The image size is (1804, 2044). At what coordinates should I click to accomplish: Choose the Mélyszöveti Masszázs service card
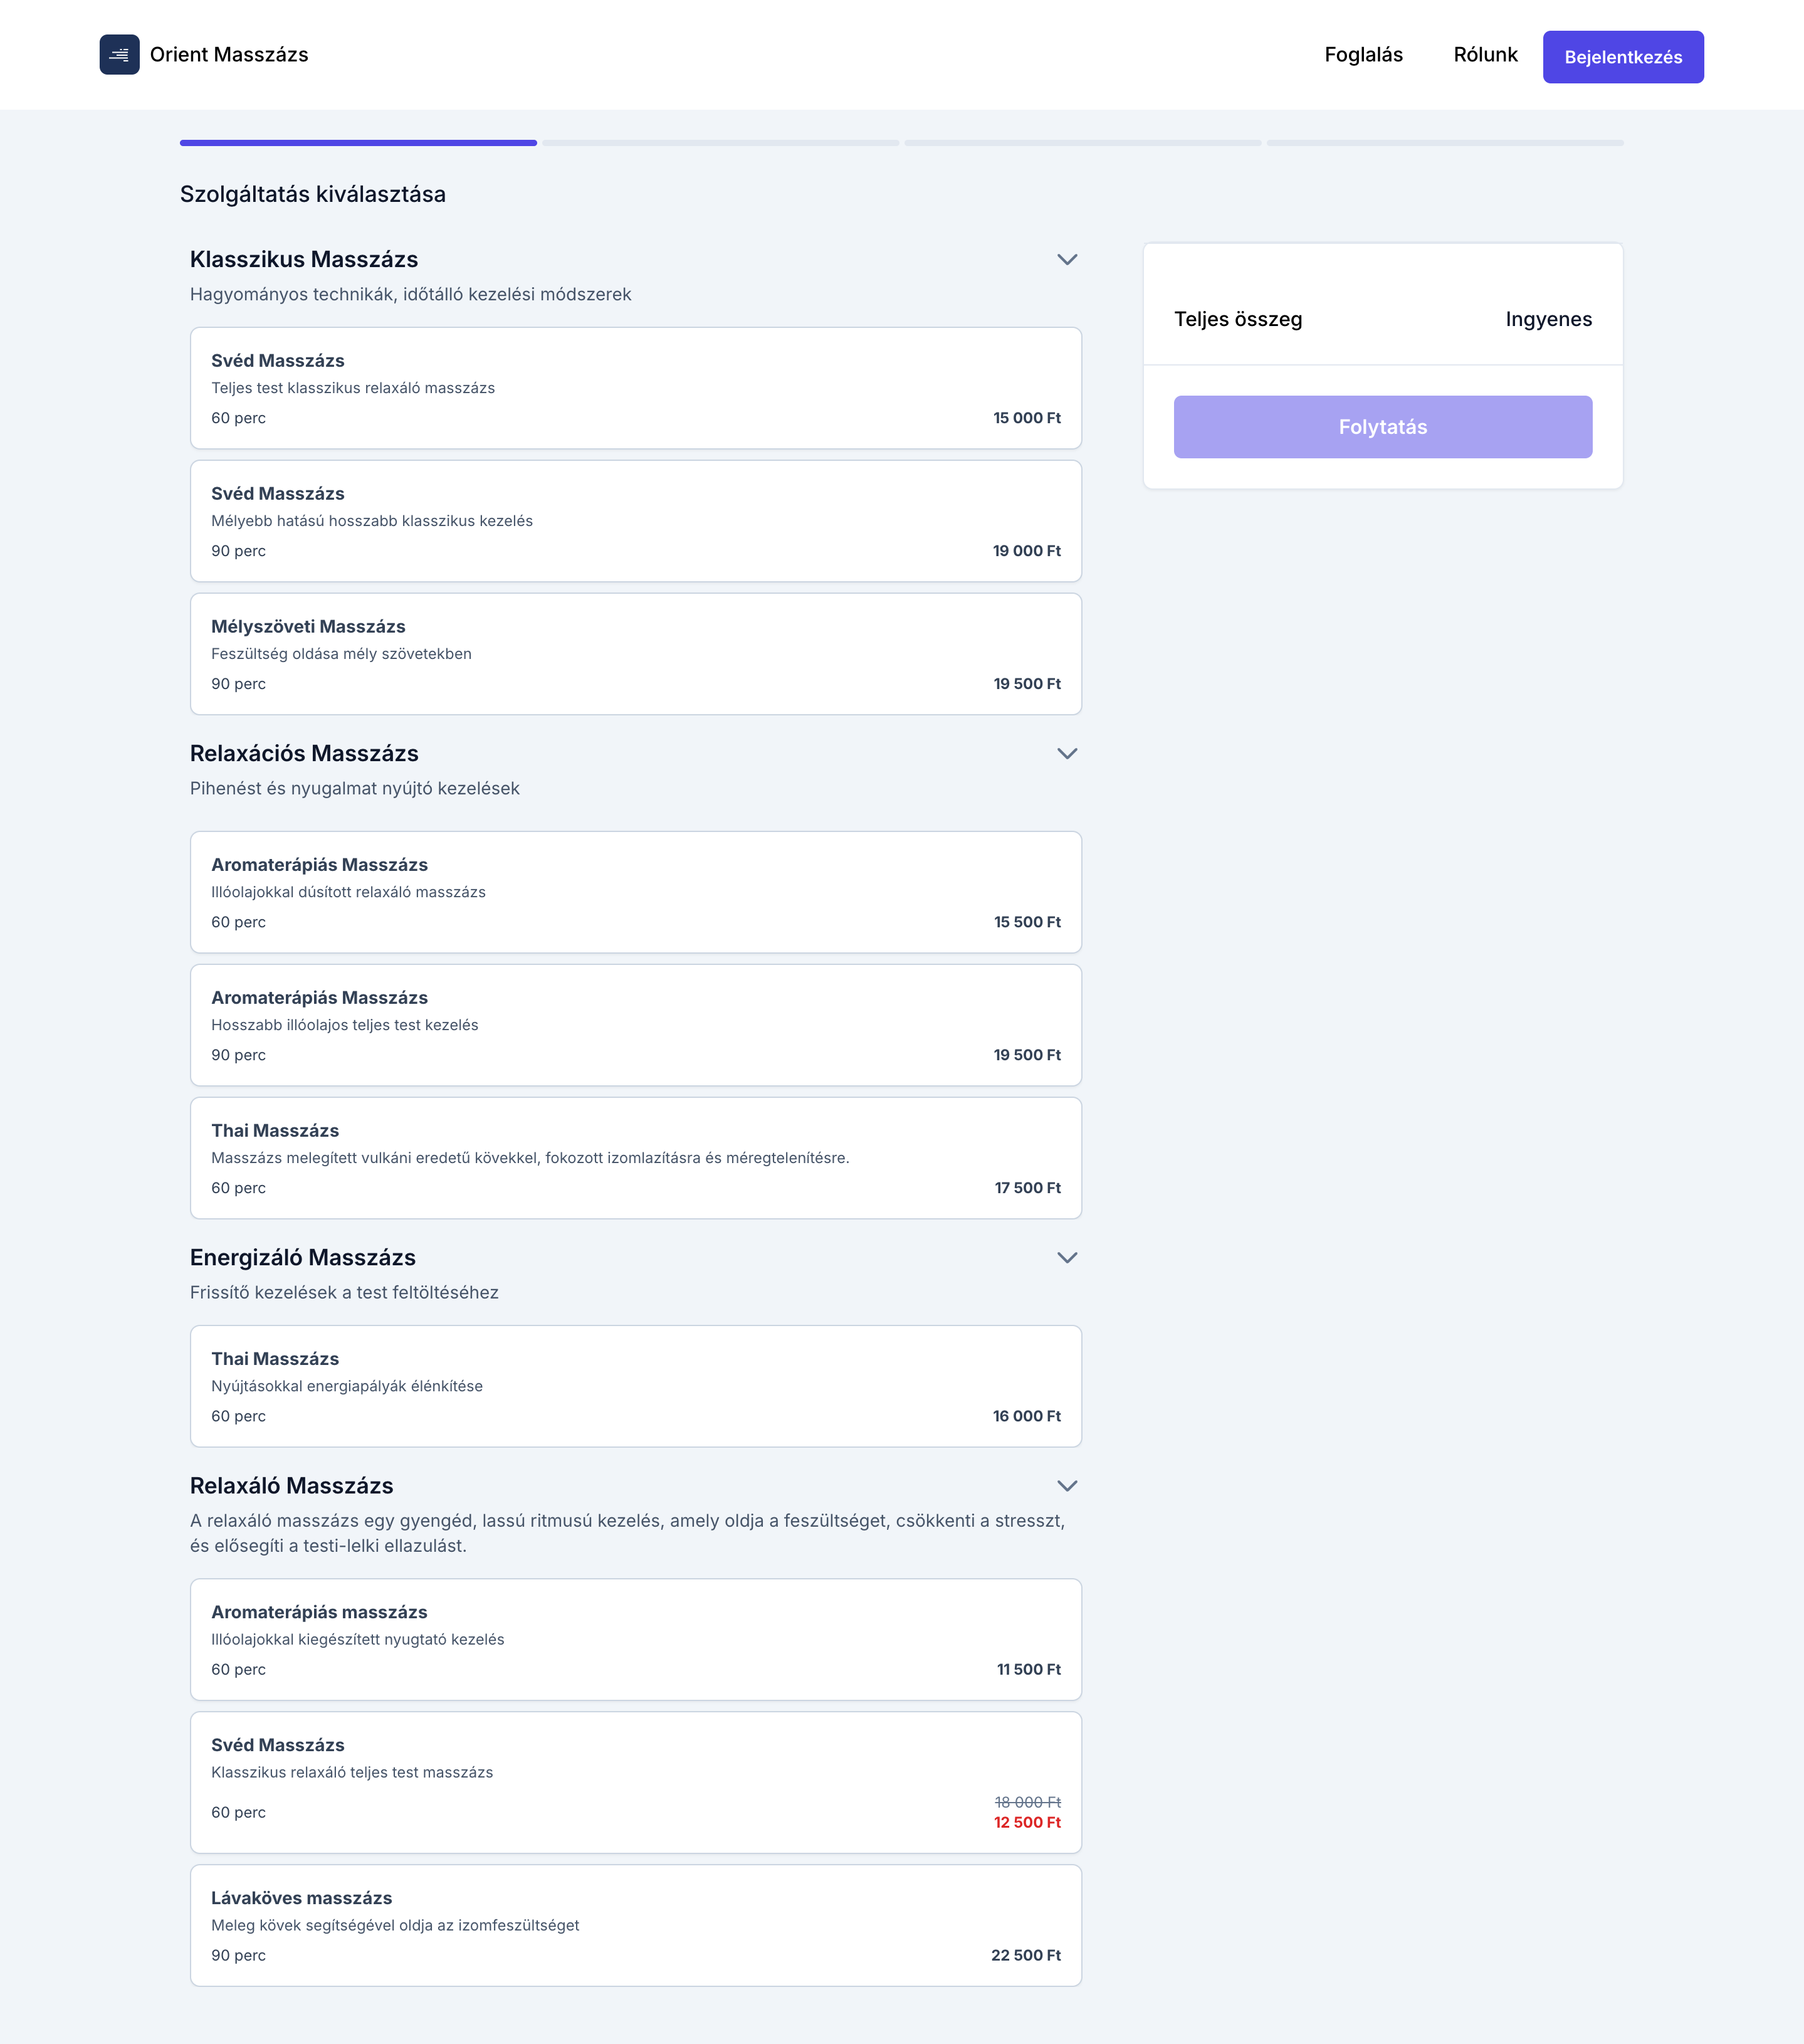pos(636,654)
